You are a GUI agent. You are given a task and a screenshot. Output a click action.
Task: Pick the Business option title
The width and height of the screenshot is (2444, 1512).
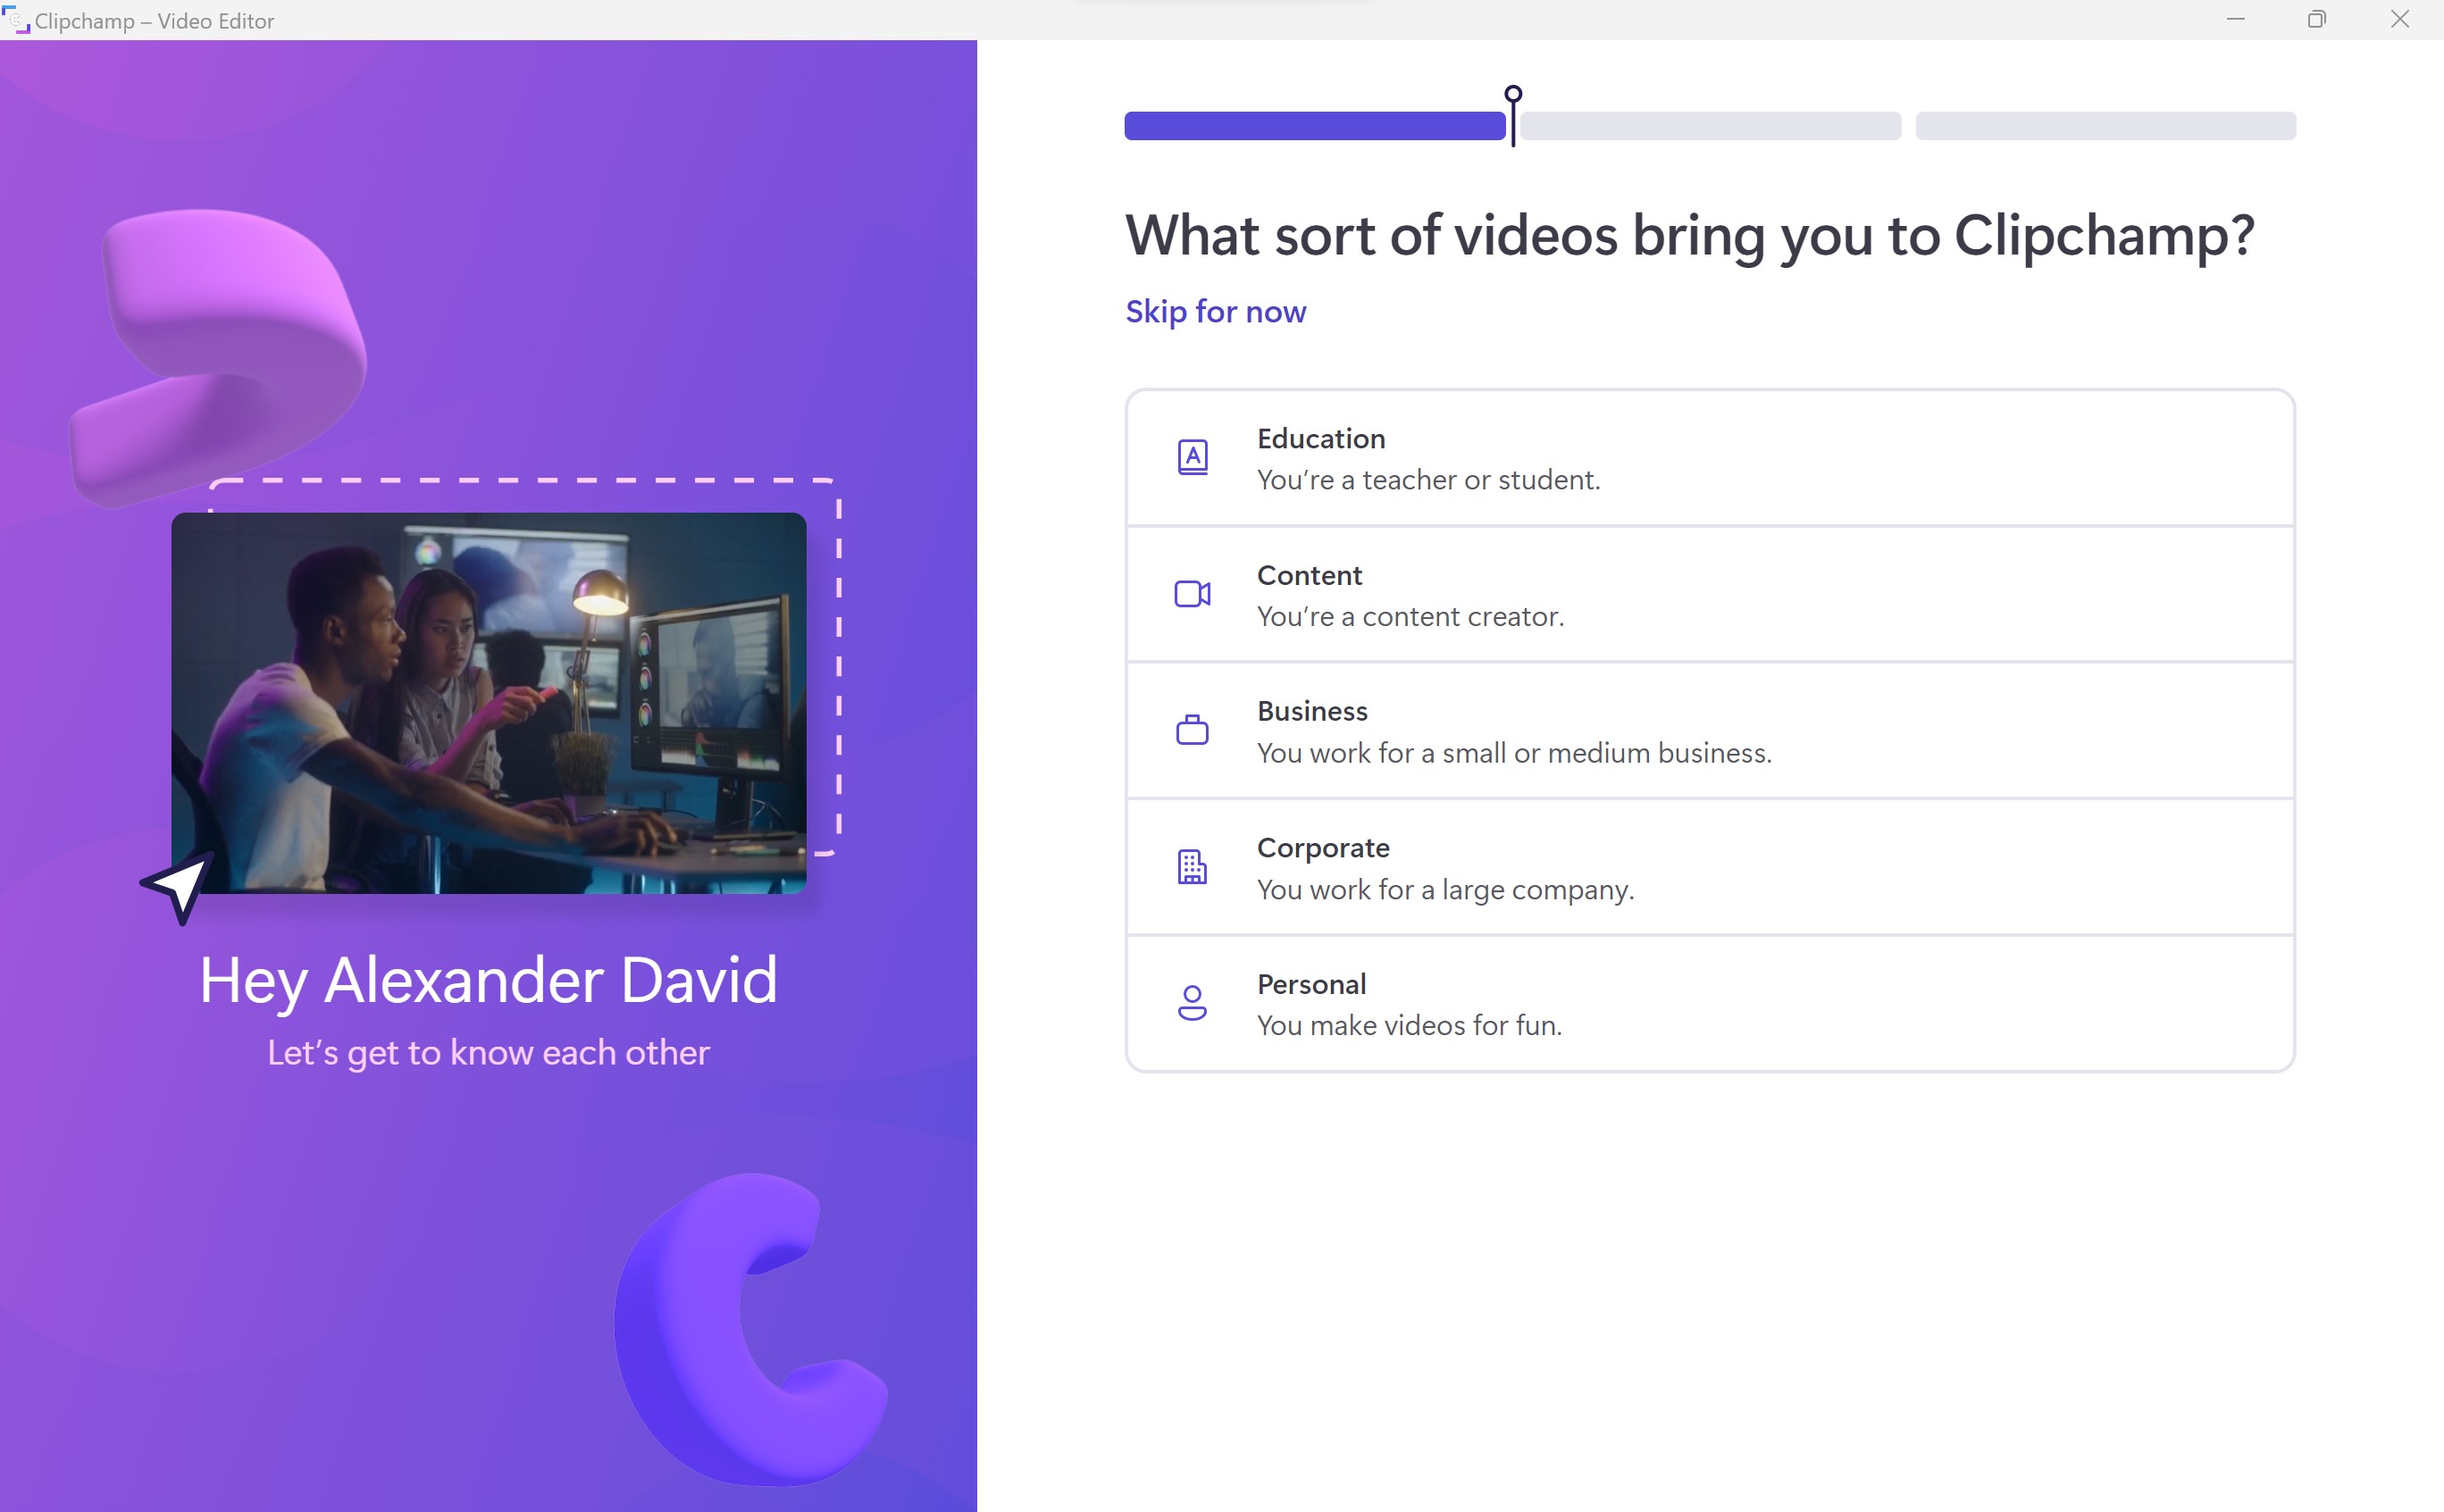pos(1312,711)
